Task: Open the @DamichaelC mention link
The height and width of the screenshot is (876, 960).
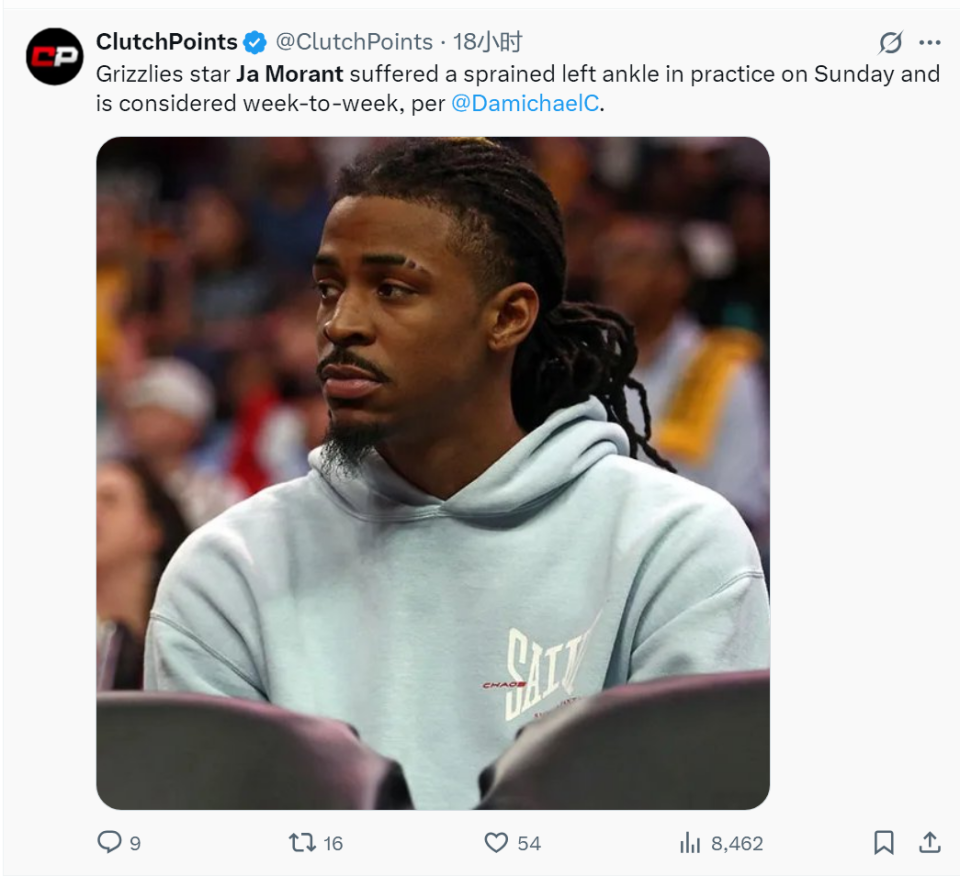Action: 525,103
